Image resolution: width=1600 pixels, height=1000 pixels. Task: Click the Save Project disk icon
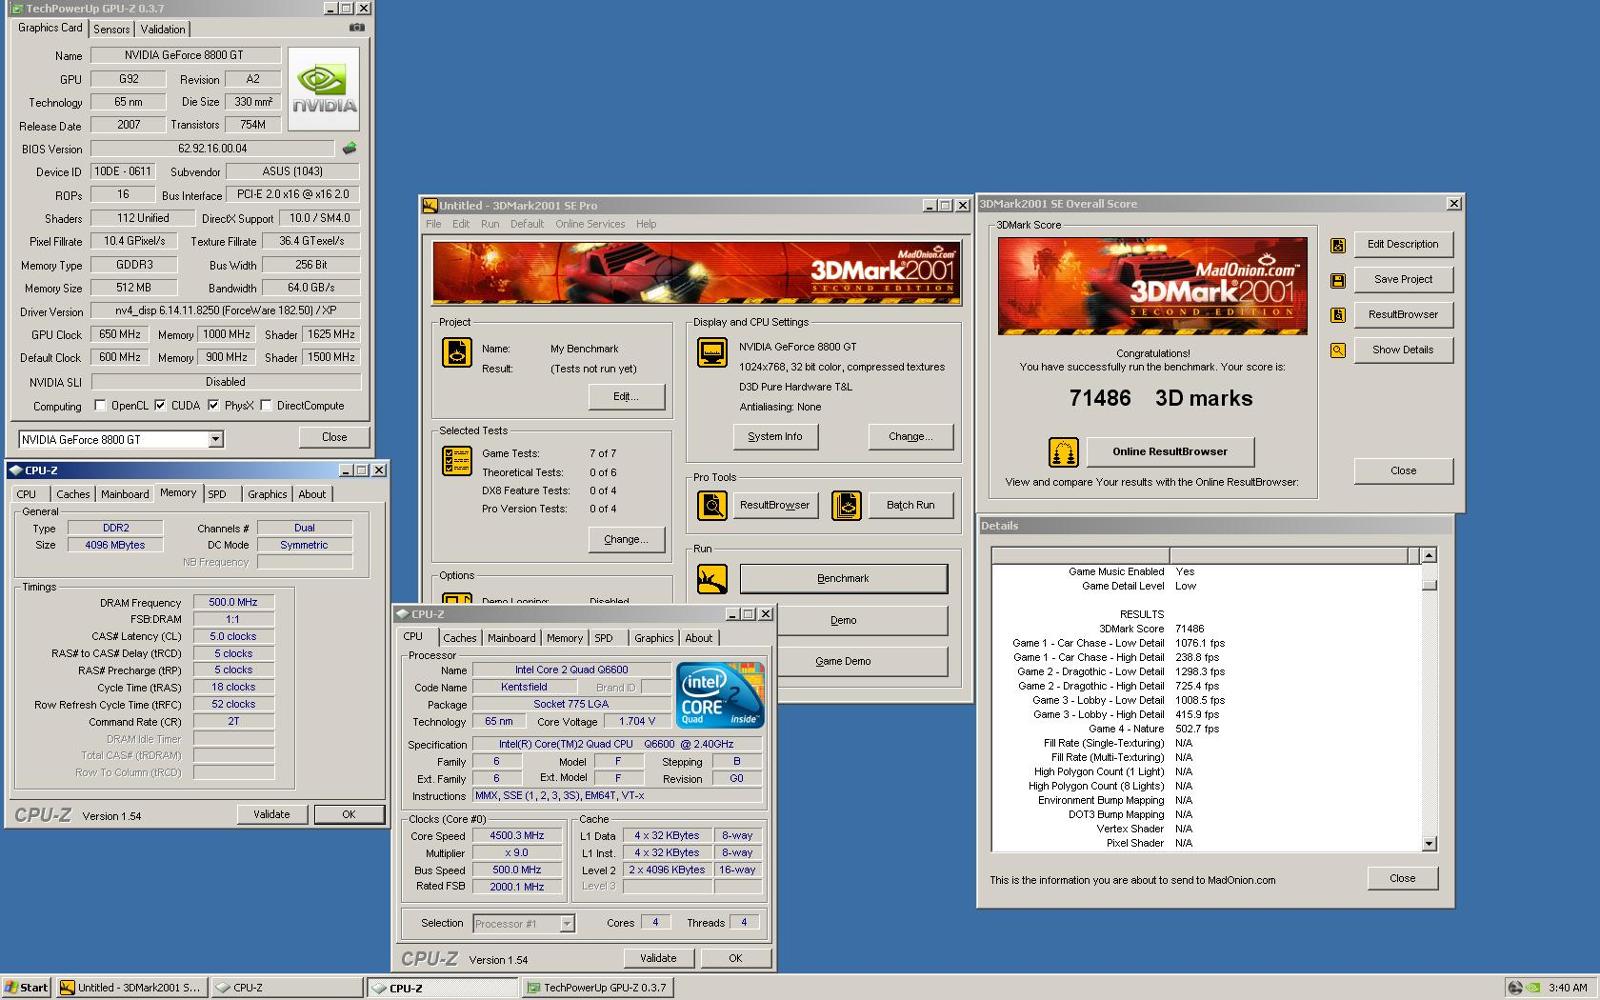[x=1338, y=280]
